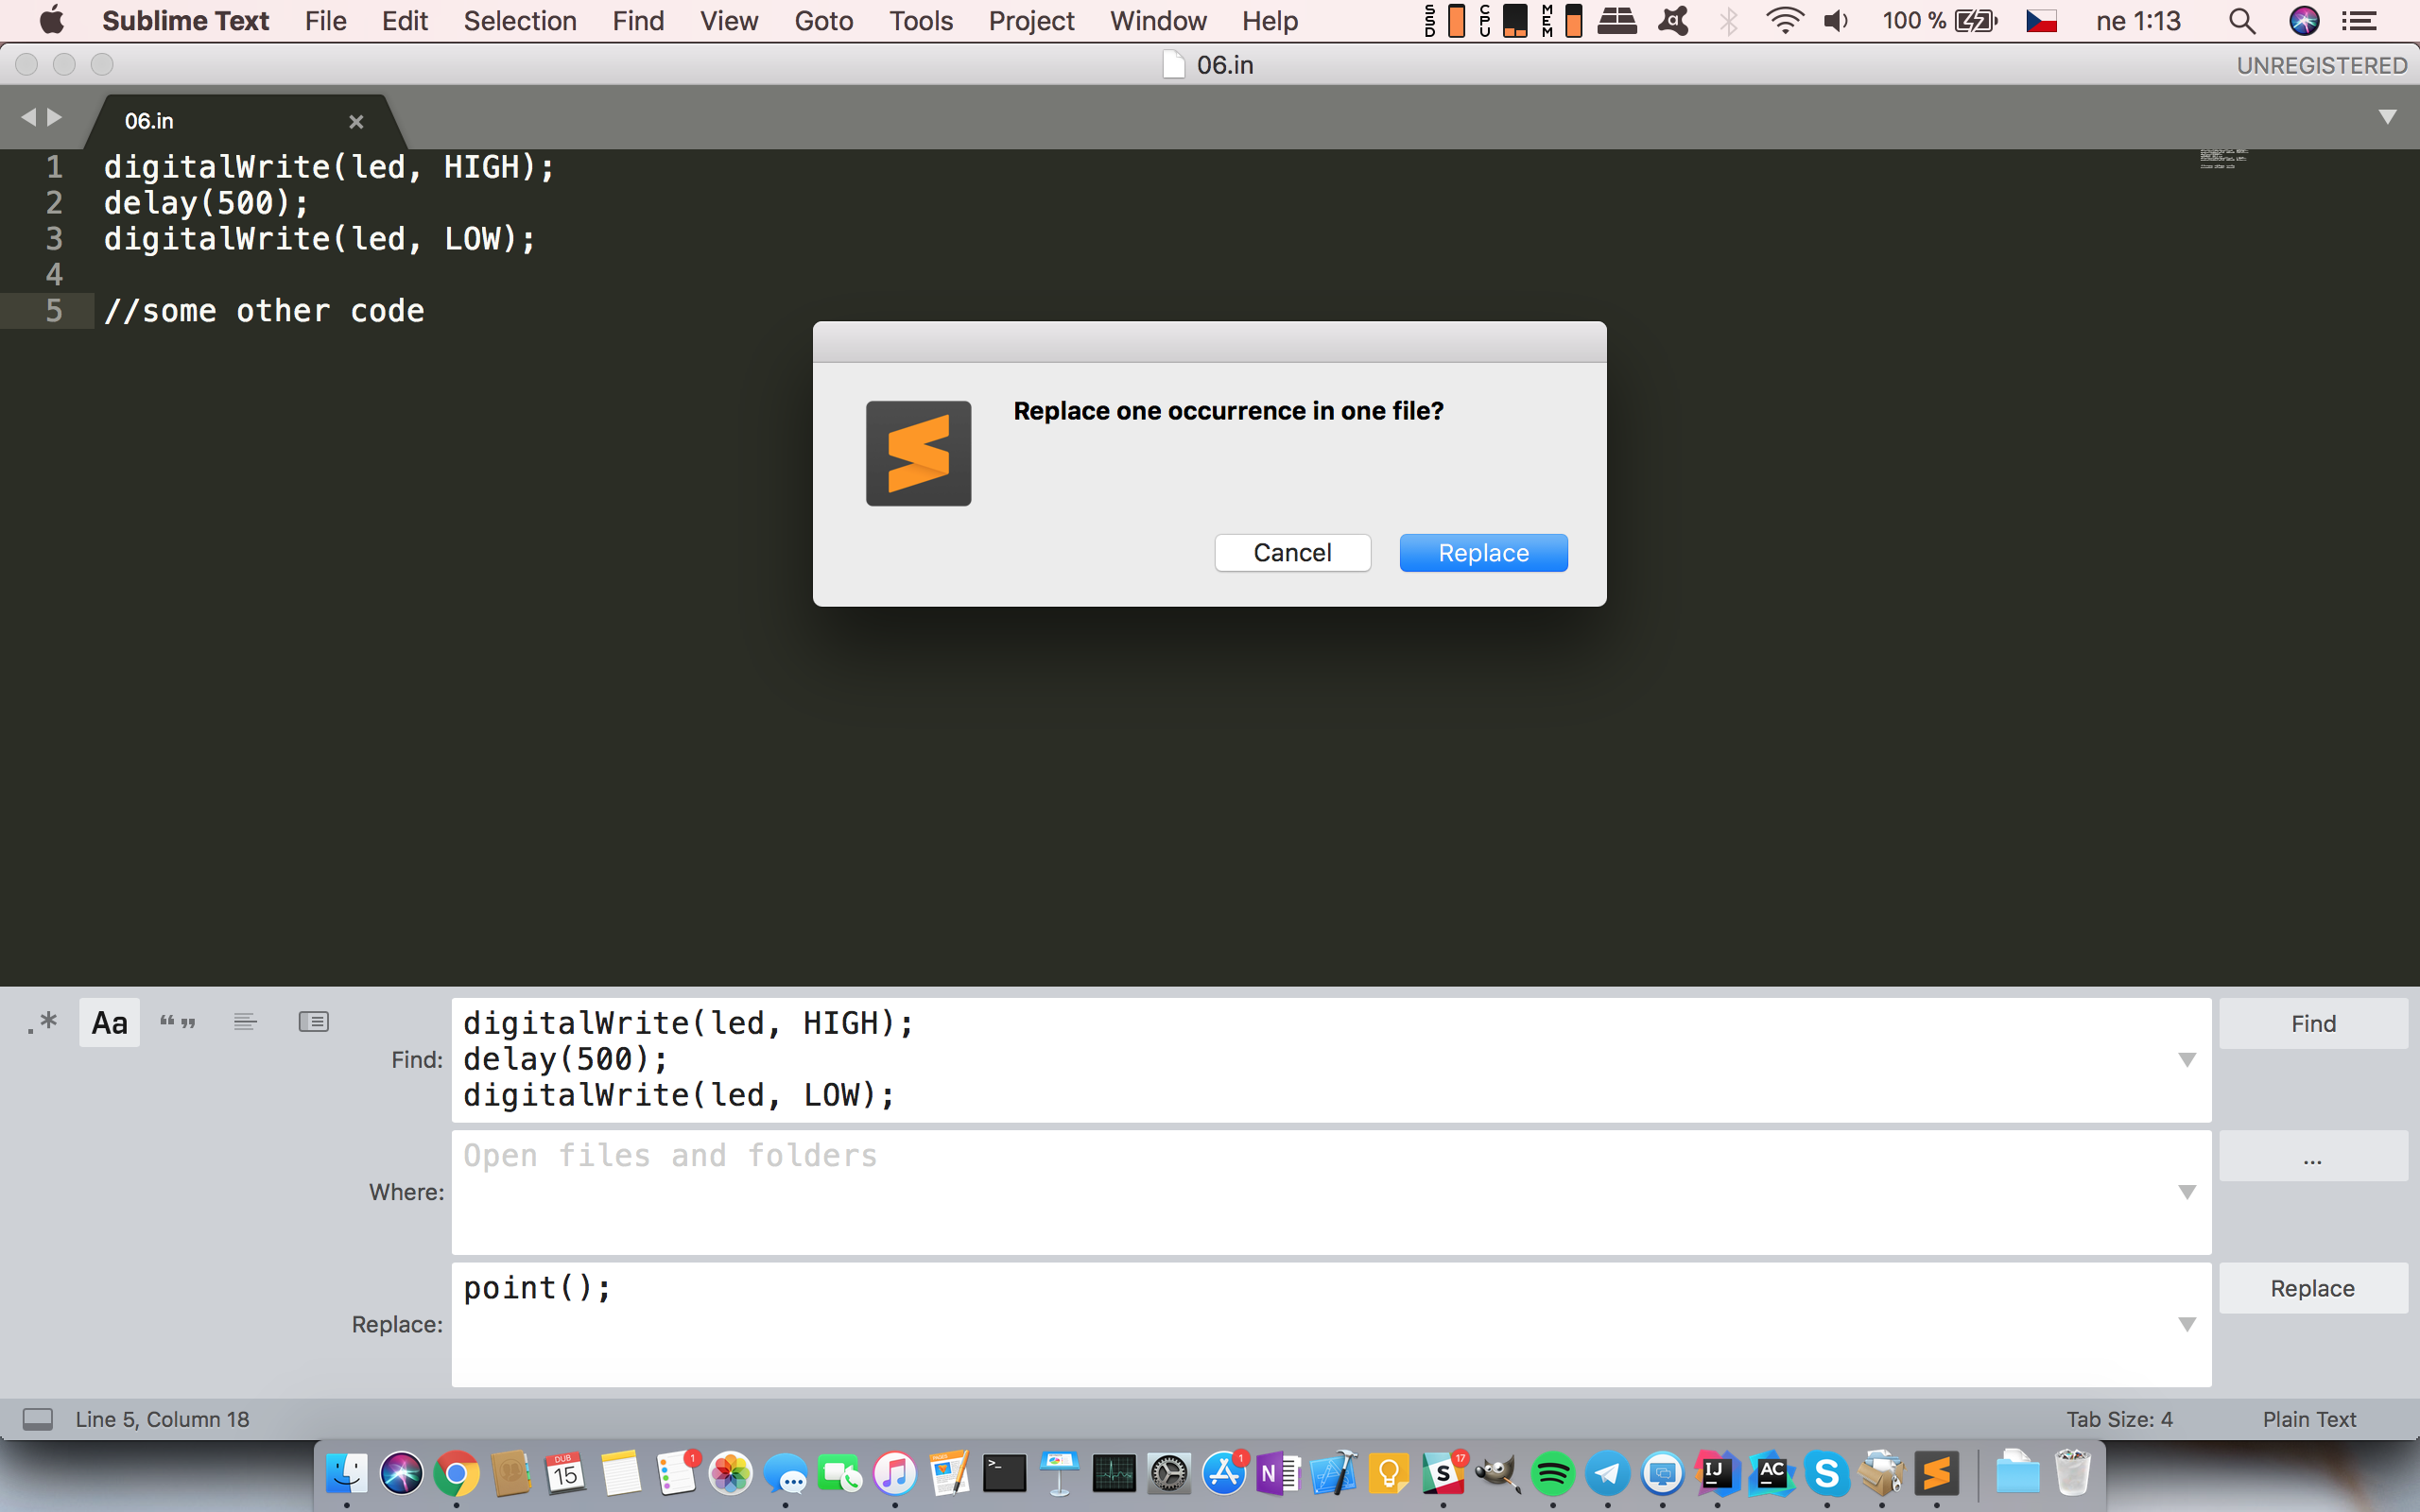Click the minimap in the editor
This screenshot has height=1512, width=2420.
pyautogui.click(x=2223, y=159)
